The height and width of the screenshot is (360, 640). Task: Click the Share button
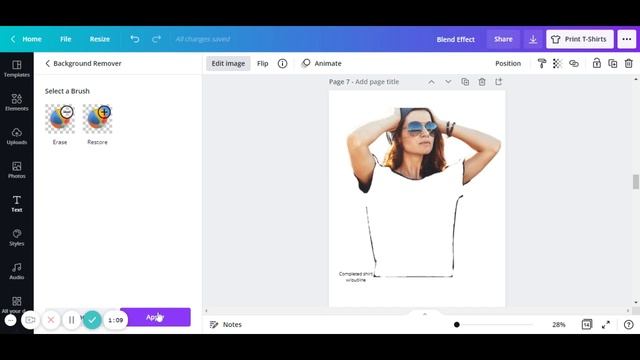503,39
